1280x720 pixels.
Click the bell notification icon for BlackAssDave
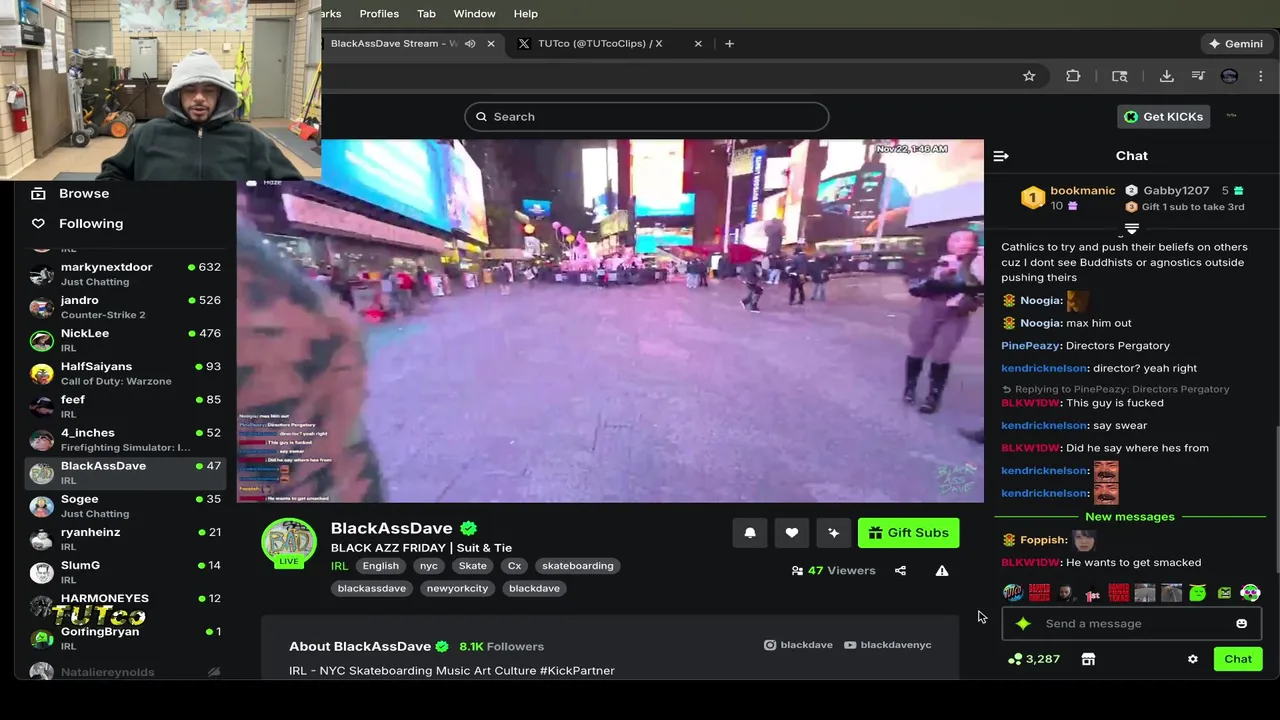coord(750,533)
